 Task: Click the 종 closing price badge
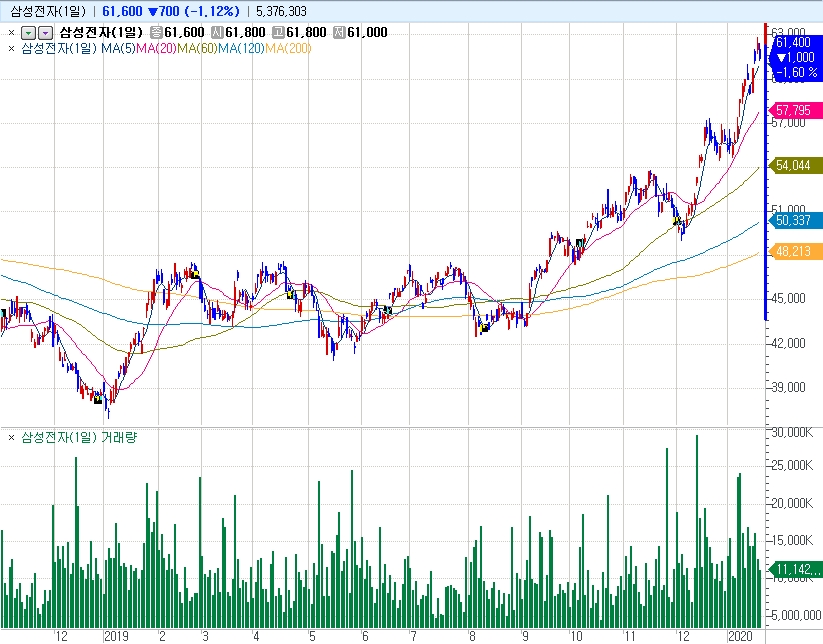click(156, 33)
